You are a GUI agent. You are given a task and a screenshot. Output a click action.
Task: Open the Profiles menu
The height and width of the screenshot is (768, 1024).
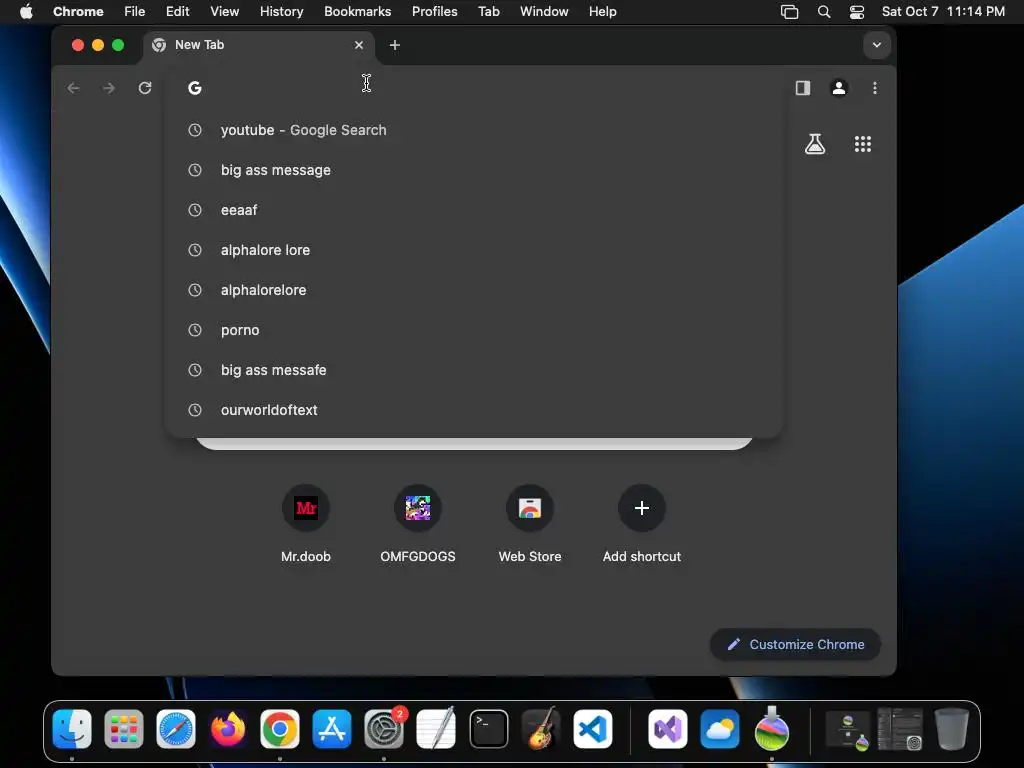(434, 12)
